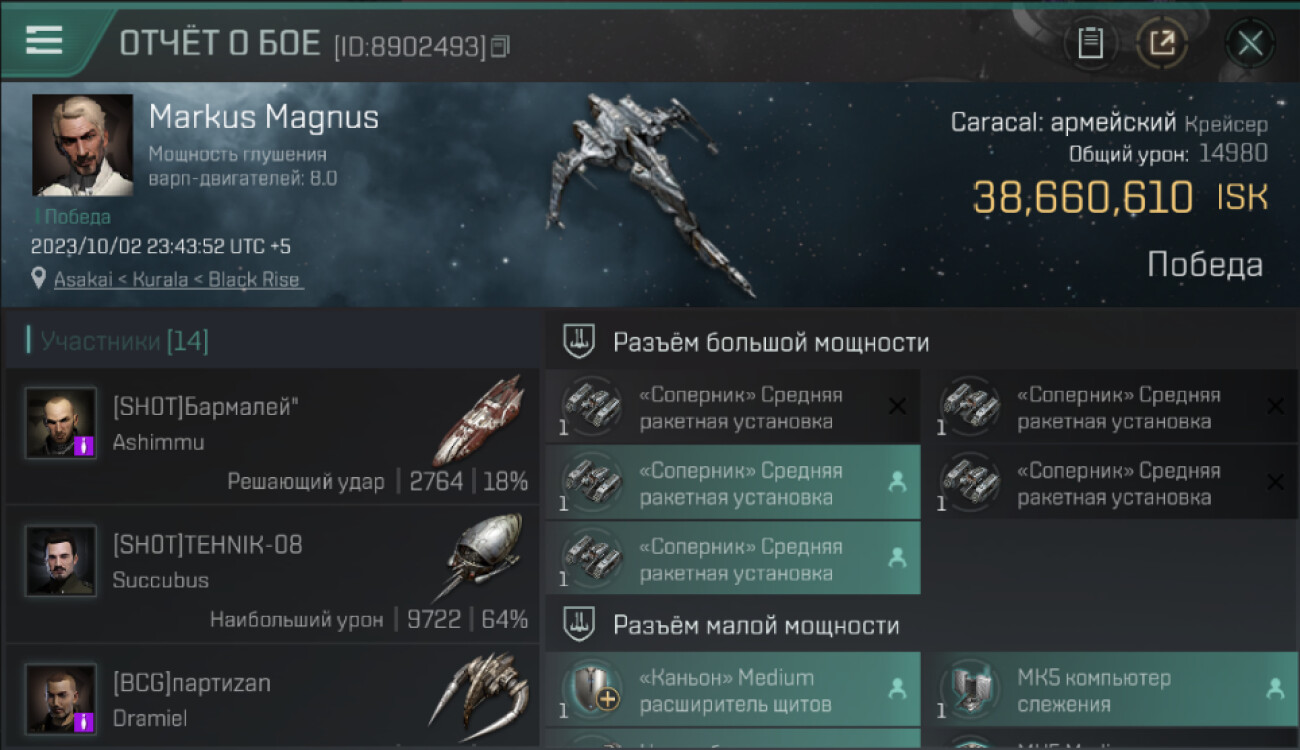Select participant [BCG]партизан Dramiel row
Viewport: 1300px width, 750px height.
[272, 697]
